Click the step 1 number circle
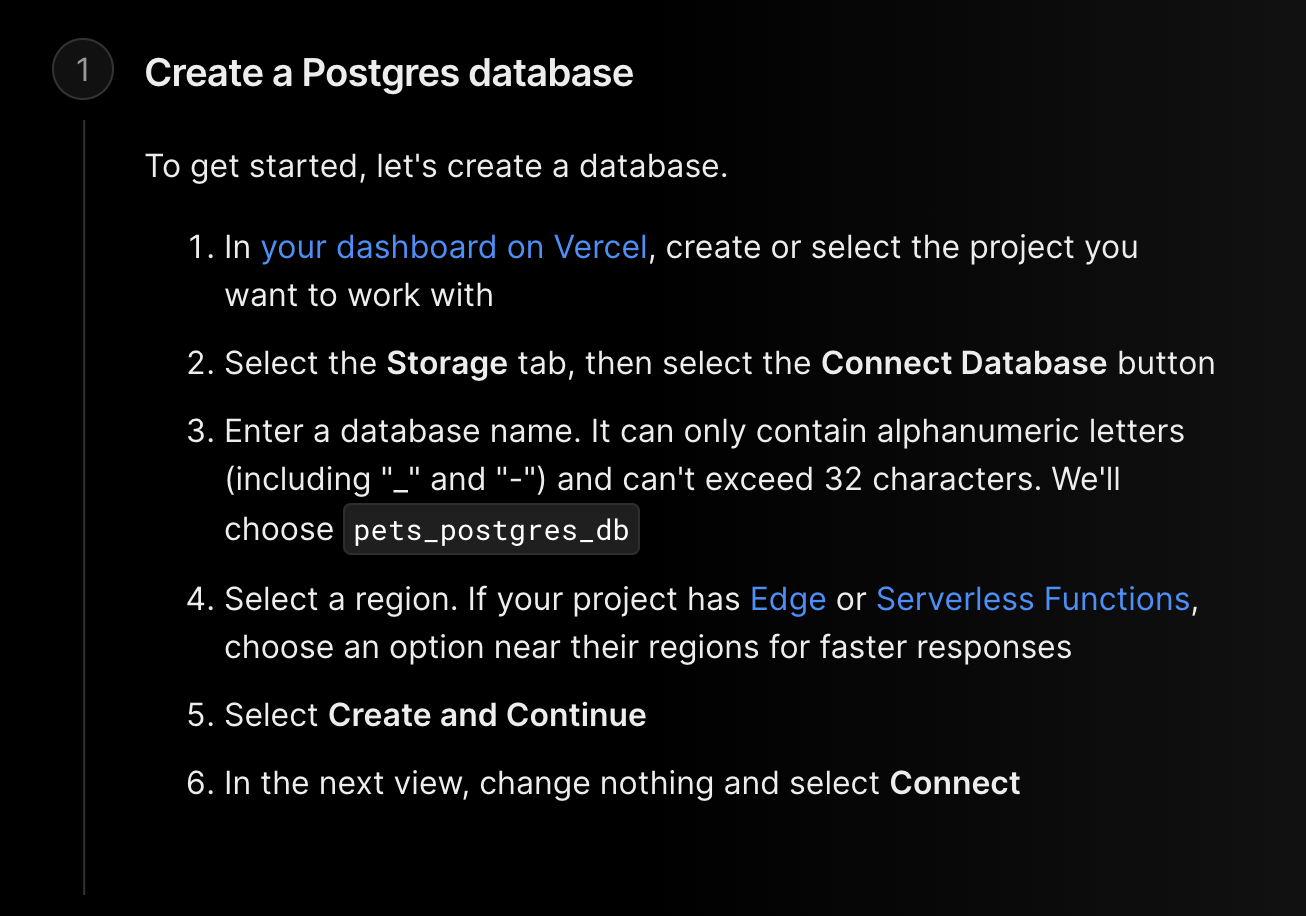The height and width of the screenshot is (916, 1306). tap(83, 70)
